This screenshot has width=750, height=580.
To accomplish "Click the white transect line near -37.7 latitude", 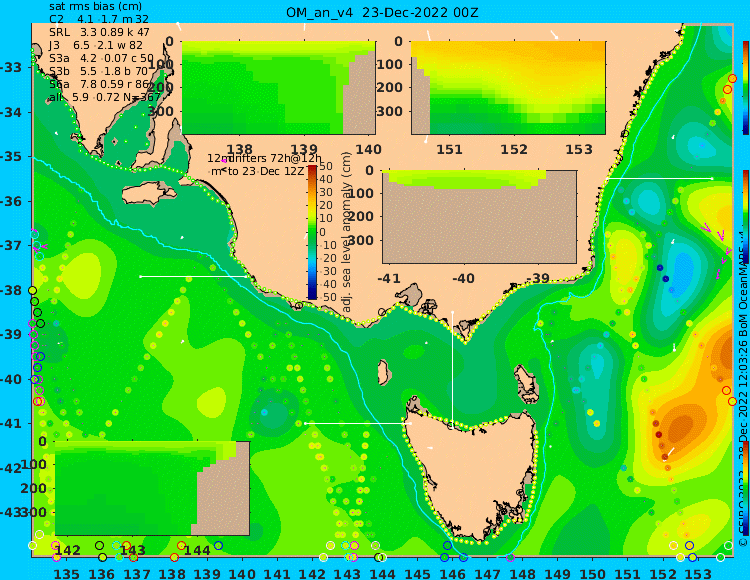I will [193, 276].
